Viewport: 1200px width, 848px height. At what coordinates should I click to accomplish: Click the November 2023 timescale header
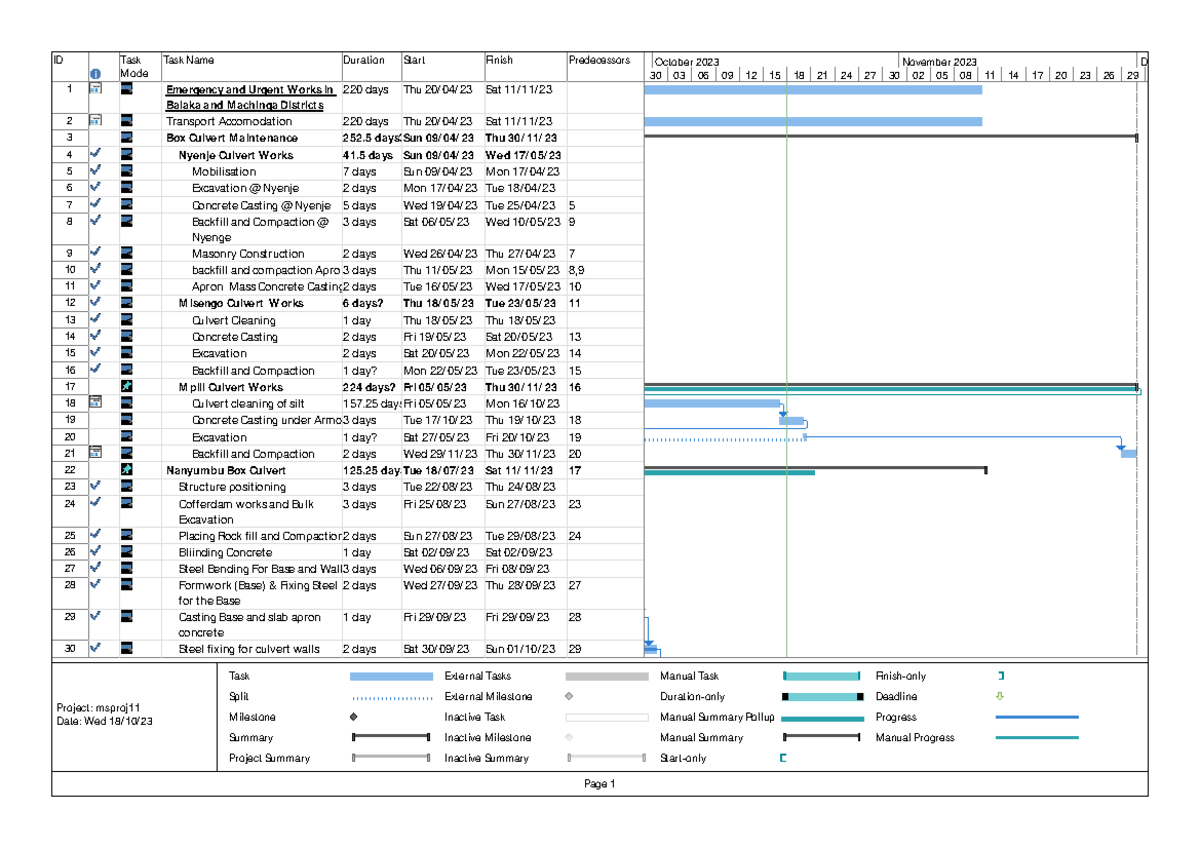point(941,62)
